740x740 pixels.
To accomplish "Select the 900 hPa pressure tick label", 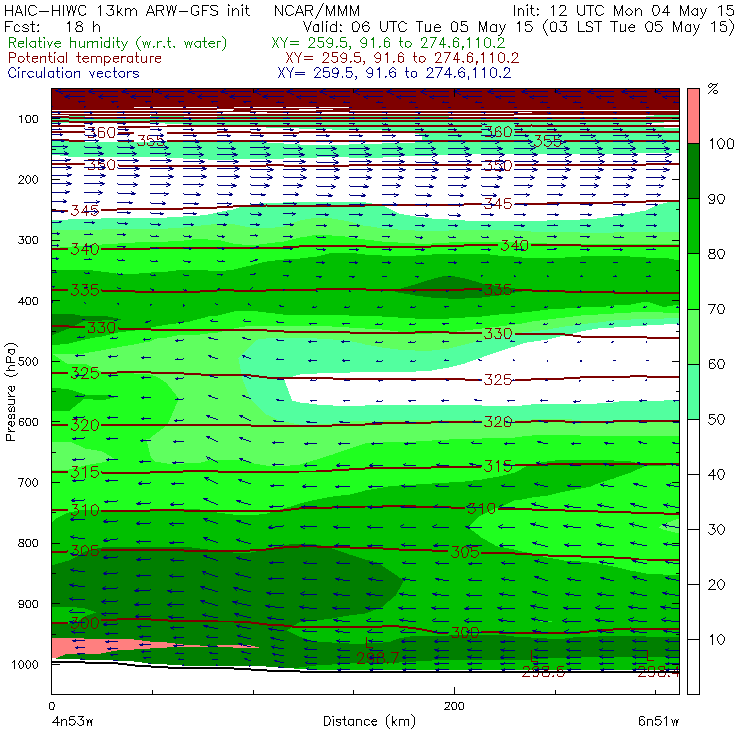I will (28, 604).
